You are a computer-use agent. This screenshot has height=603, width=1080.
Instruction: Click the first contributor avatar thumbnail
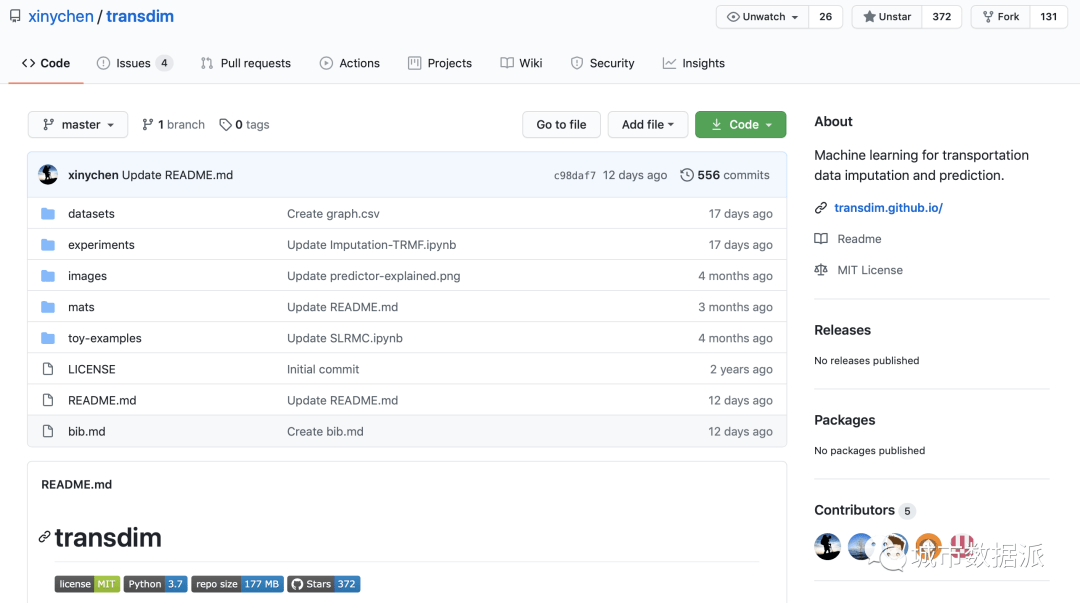pos(828,546)
